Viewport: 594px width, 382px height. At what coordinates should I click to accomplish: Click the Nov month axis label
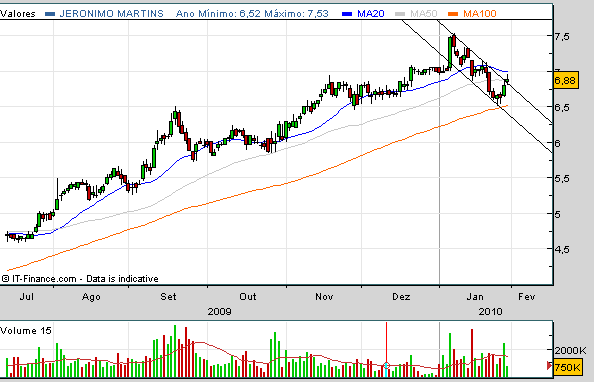click(x=324, y=297)
